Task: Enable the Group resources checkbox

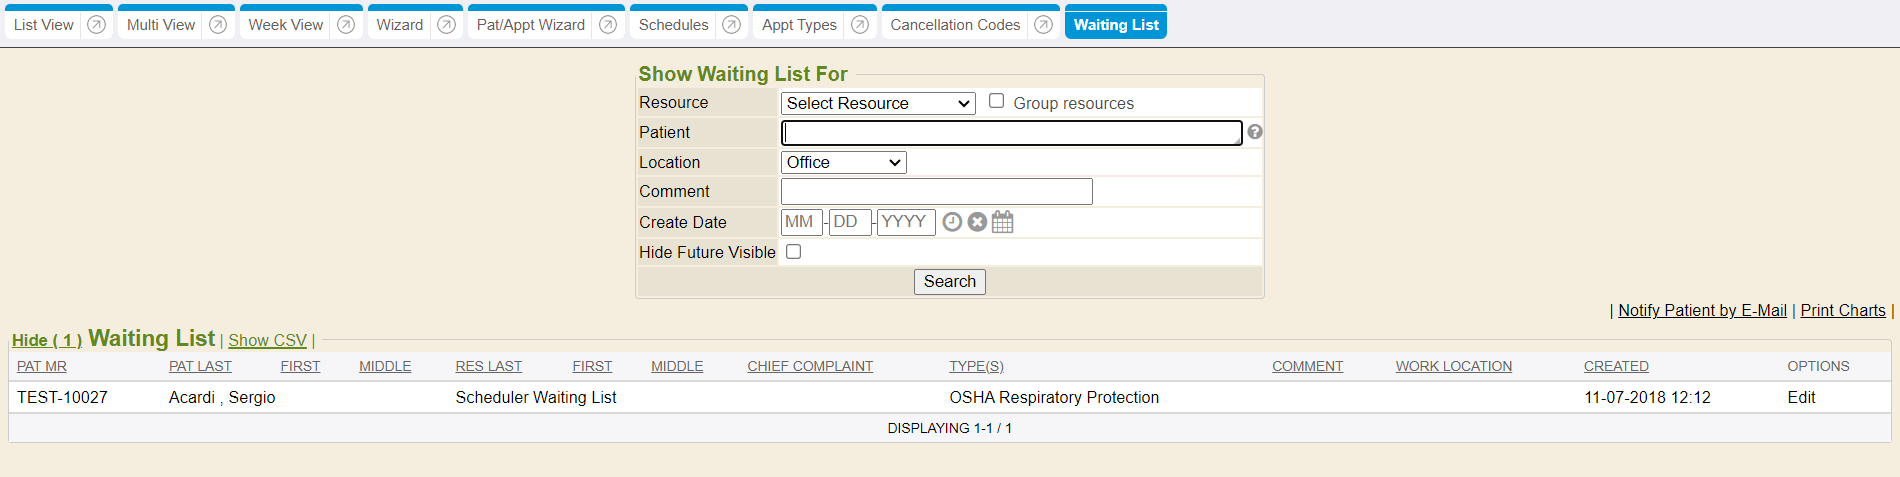Action: point(996,101)
